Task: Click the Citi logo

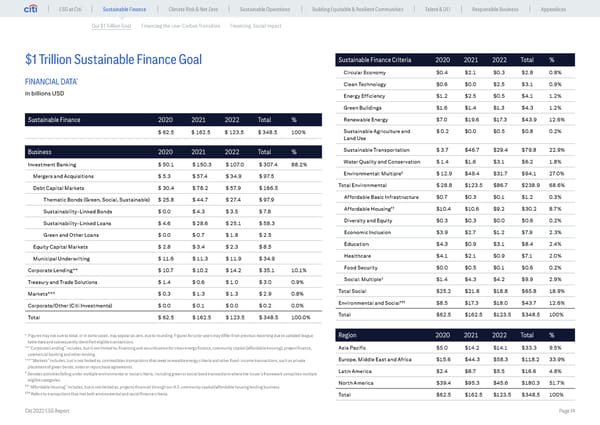Action: point(17,10)
